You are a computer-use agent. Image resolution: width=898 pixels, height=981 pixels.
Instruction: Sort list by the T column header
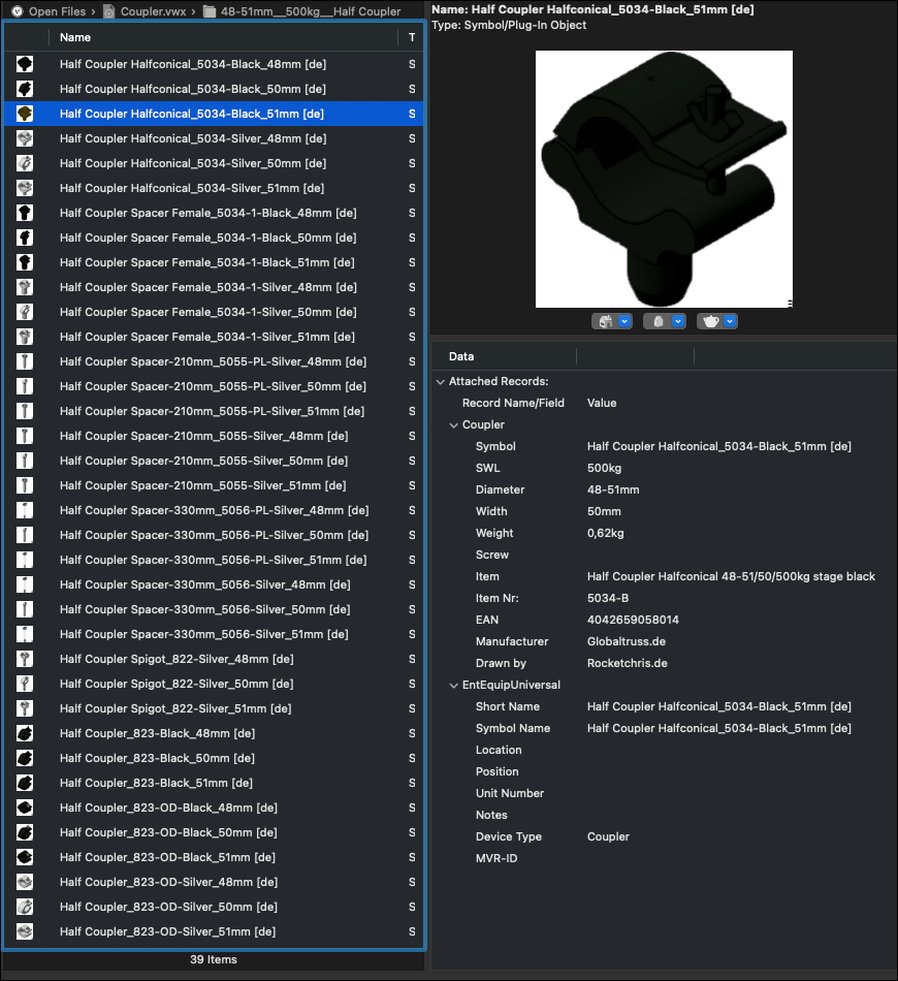412,38
